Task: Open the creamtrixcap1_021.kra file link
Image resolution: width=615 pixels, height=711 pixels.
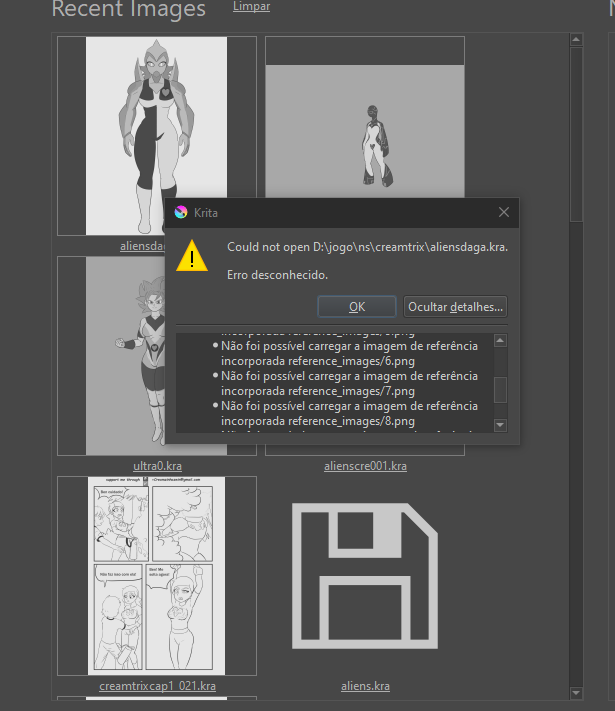Action: click(157, 686)
